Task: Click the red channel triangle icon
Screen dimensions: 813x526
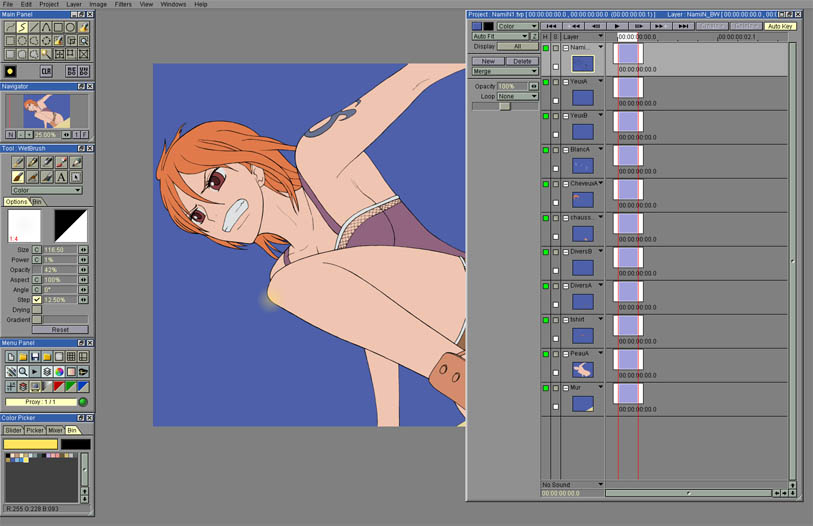Action: (59, 386)
